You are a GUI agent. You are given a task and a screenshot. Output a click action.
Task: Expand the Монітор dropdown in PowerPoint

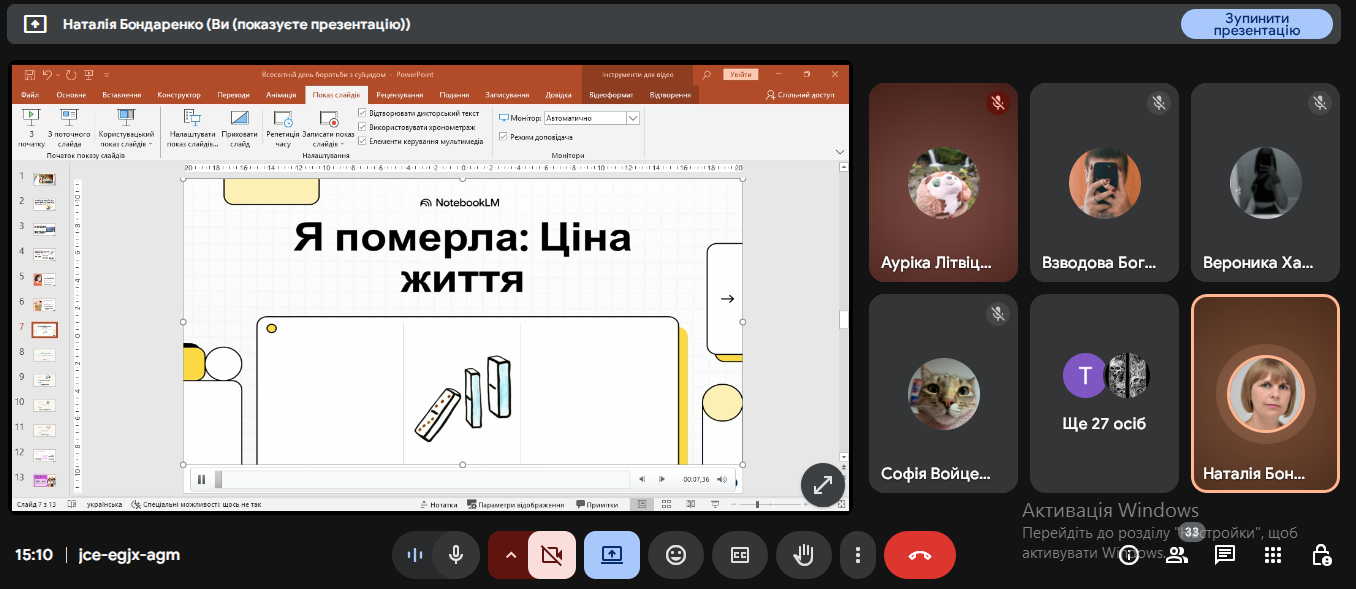pyautogui.click(x=632, y=118)
